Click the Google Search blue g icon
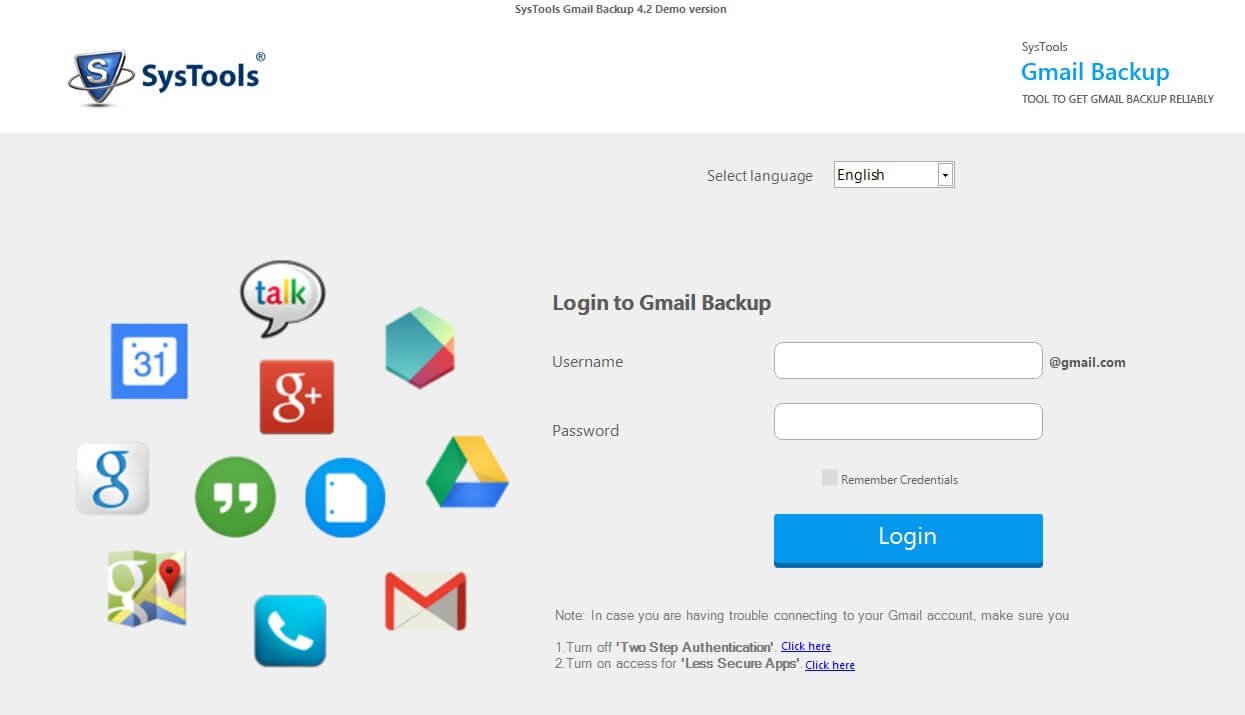 click(x=113, y=478)
